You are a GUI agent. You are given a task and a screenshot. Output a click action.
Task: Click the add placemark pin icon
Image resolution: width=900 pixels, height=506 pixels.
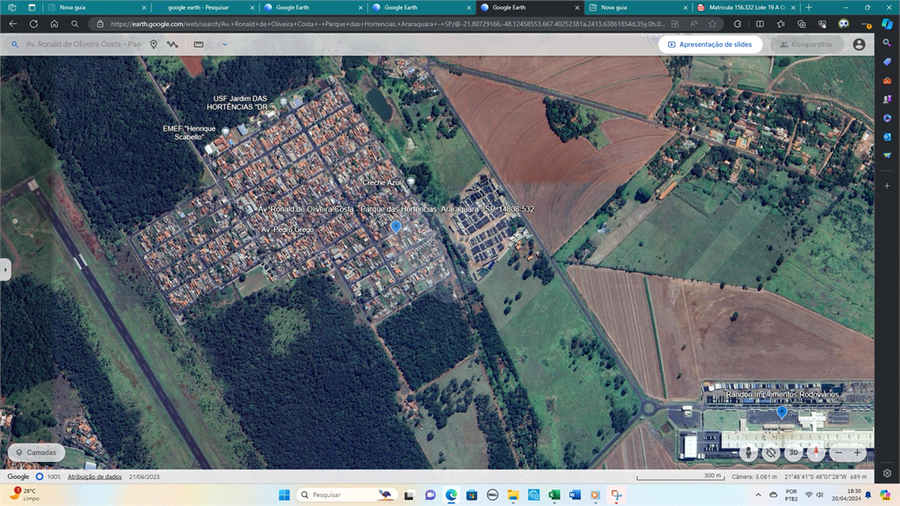(x=153, y=44)
